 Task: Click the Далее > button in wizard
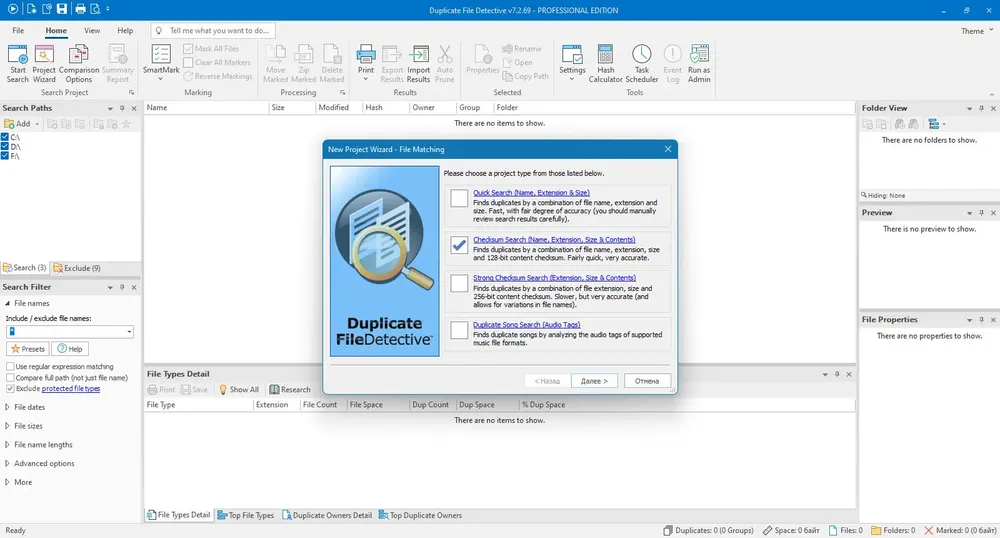click(594, 381)
